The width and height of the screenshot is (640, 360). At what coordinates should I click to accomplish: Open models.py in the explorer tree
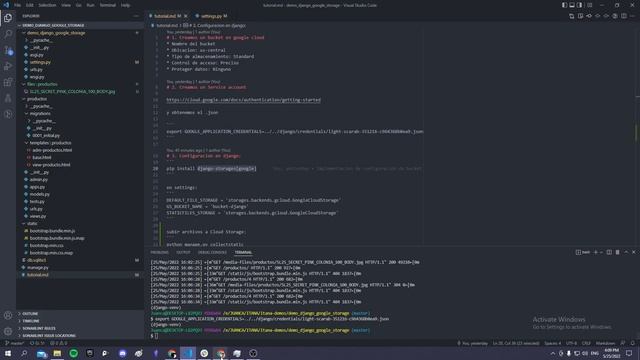[x=40, y=194]
